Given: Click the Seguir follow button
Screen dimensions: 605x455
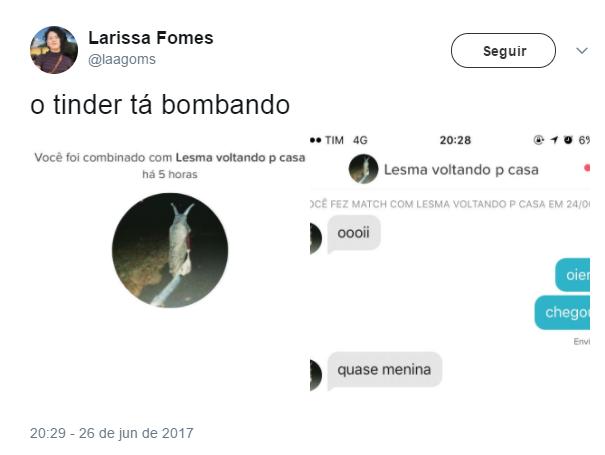Looking at the screenshot, I should (503, 51).
